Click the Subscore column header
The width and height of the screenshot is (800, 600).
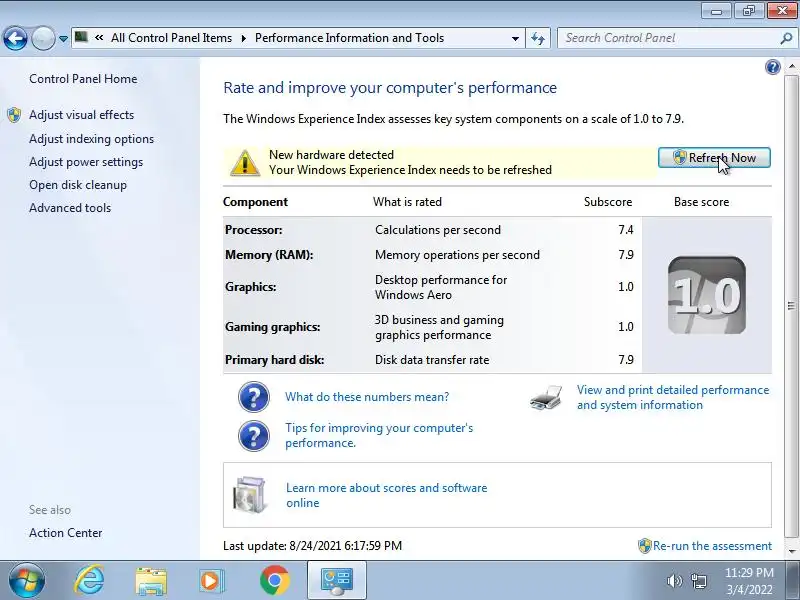(608, 202)
